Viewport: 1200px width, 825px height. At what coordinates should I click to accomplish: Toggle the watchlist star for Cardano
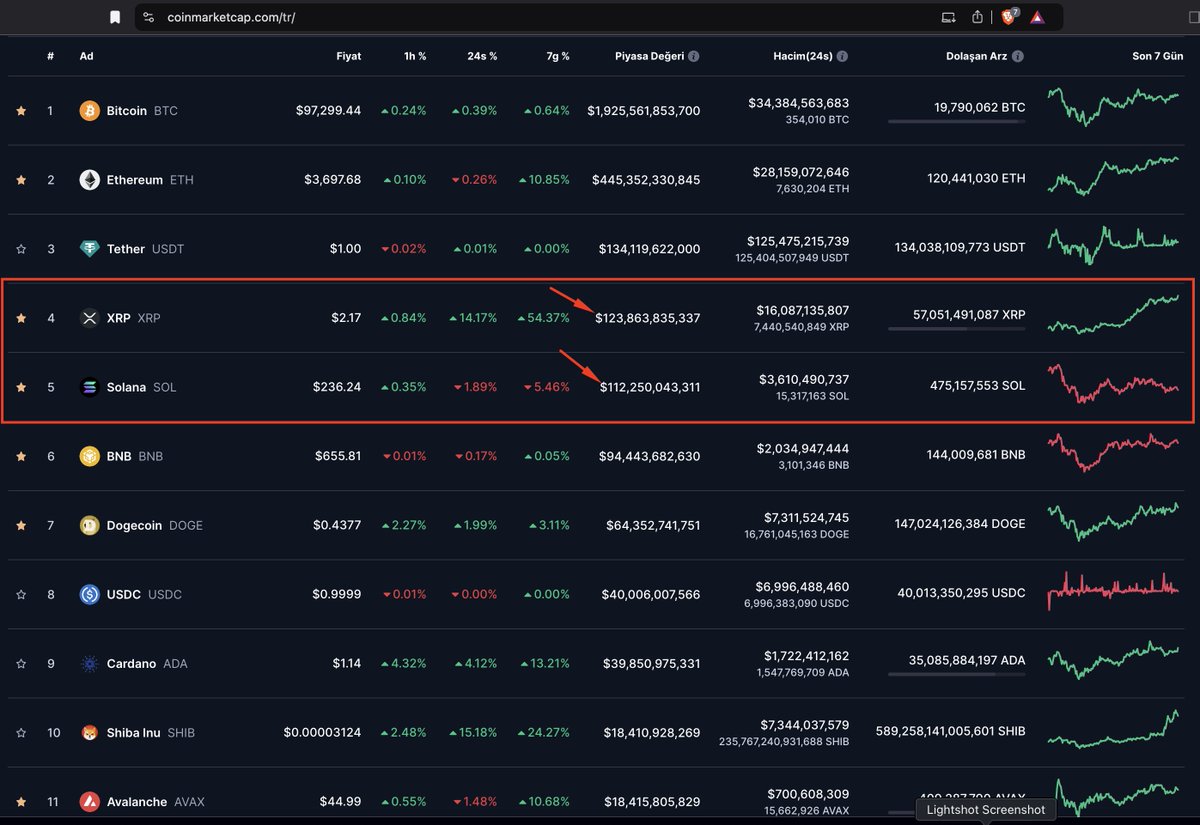coord(21,663)
